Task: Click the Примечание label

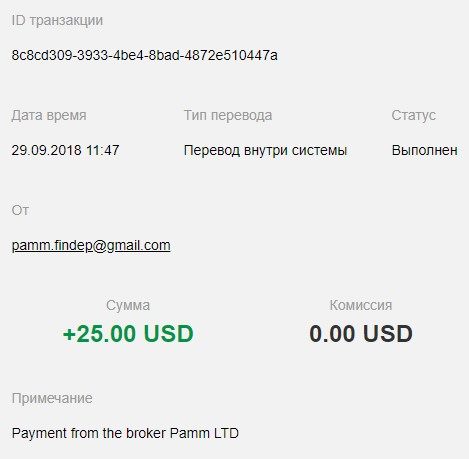Action: point(52,398)
